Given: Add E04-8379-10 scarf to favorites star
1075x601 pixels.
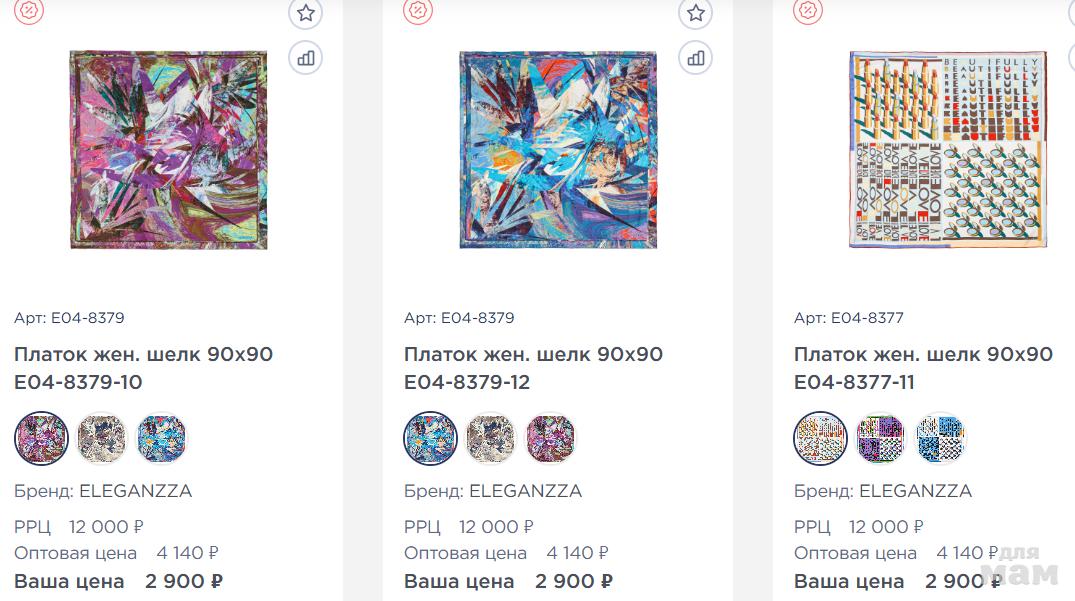Looking at the screenshot, I should click(306, 12).
